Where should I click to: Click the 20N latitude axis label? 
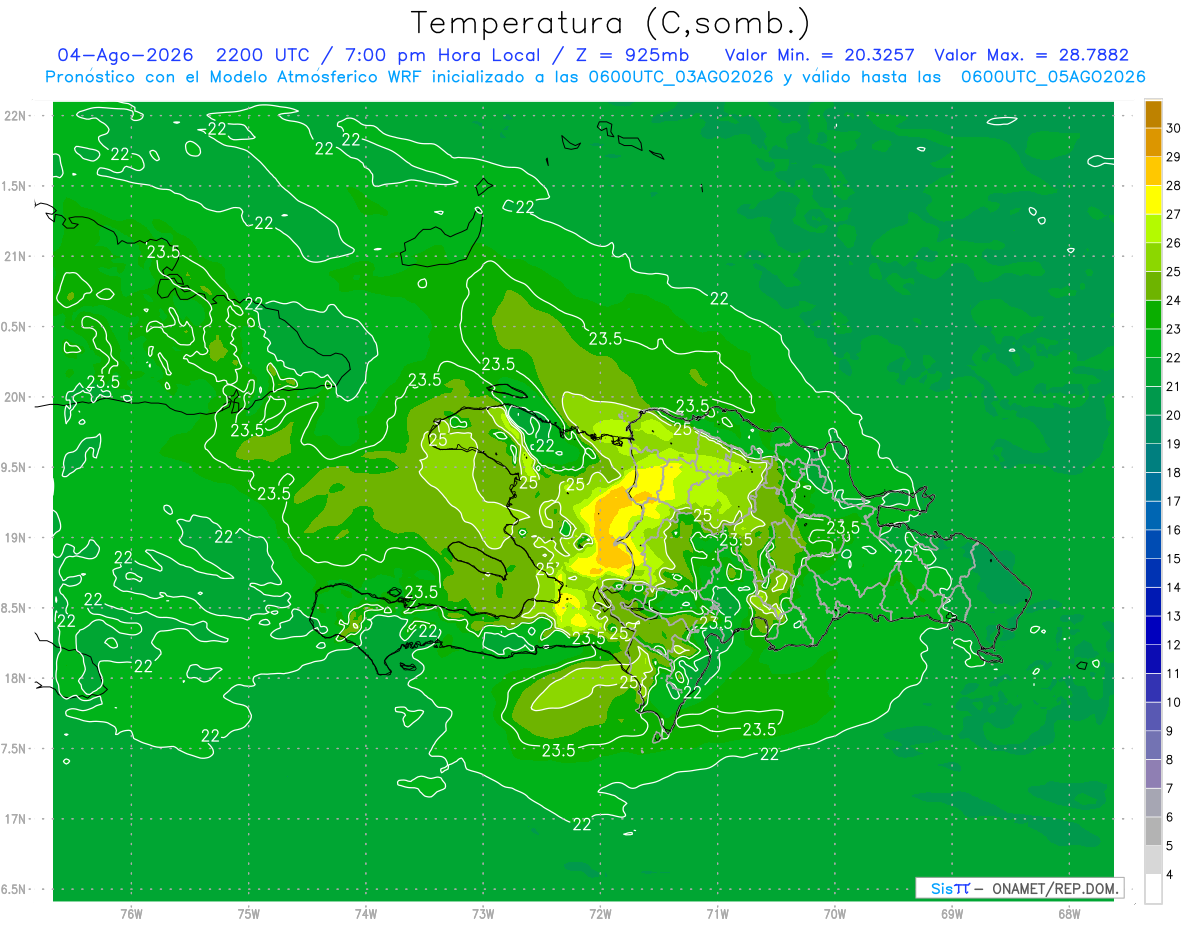click(x=15, y=397)
